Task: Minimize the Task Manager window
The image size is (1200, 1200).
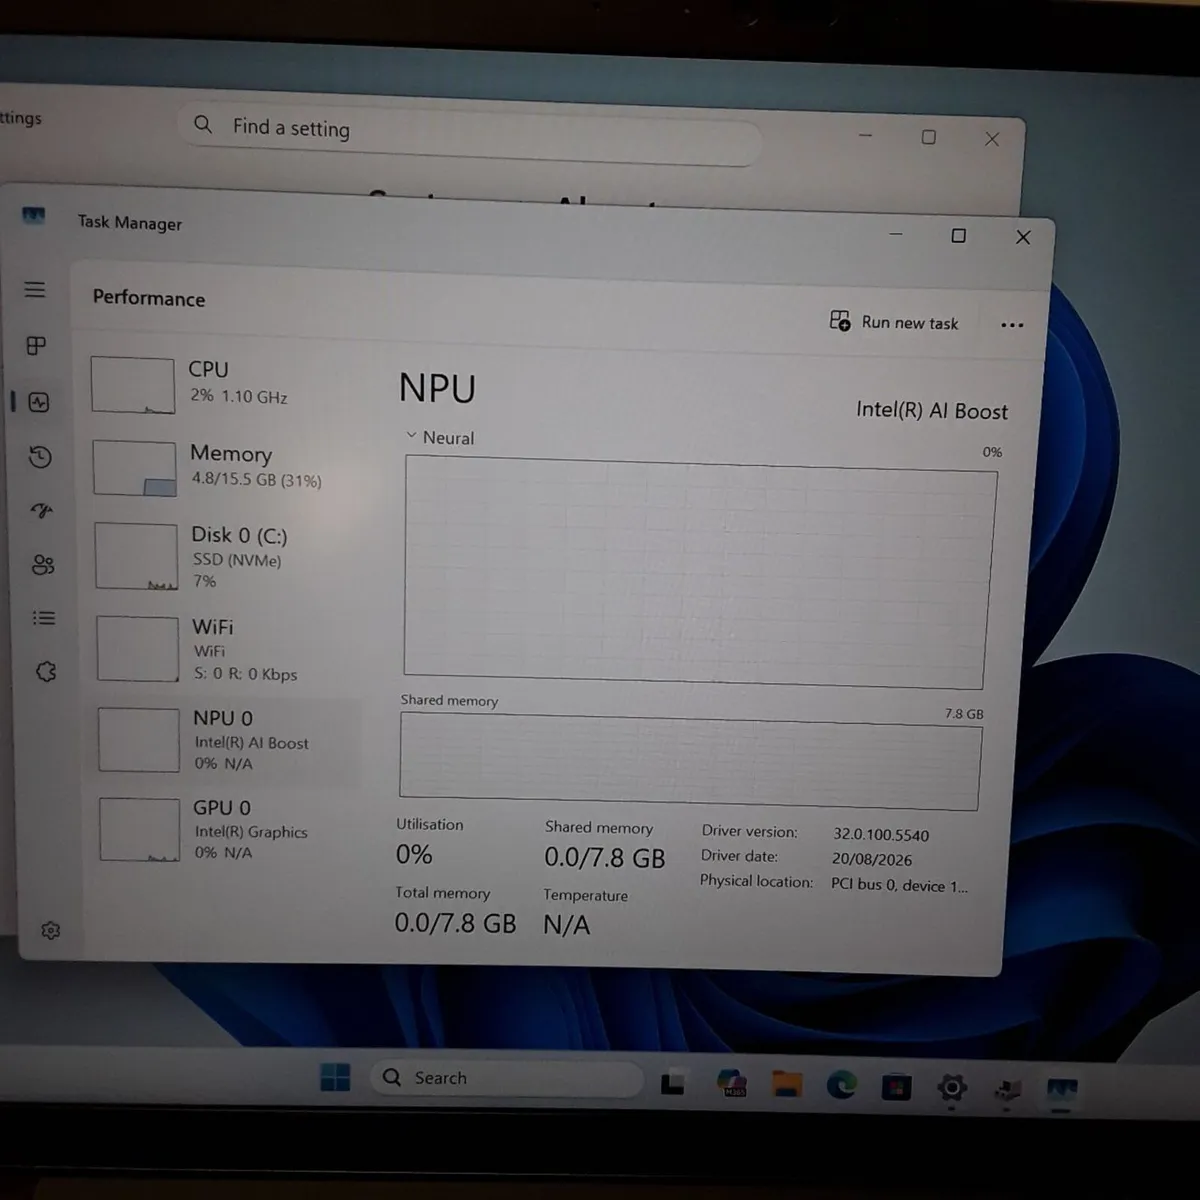Action: (x=896, y=234)
